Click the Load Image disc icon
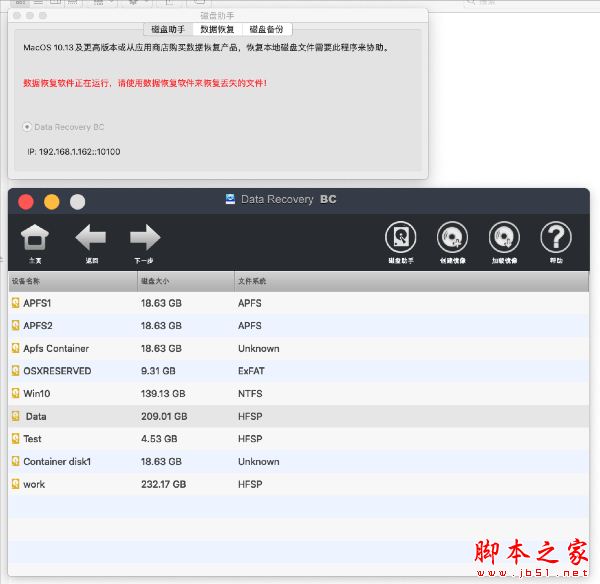 pos(504,237)
